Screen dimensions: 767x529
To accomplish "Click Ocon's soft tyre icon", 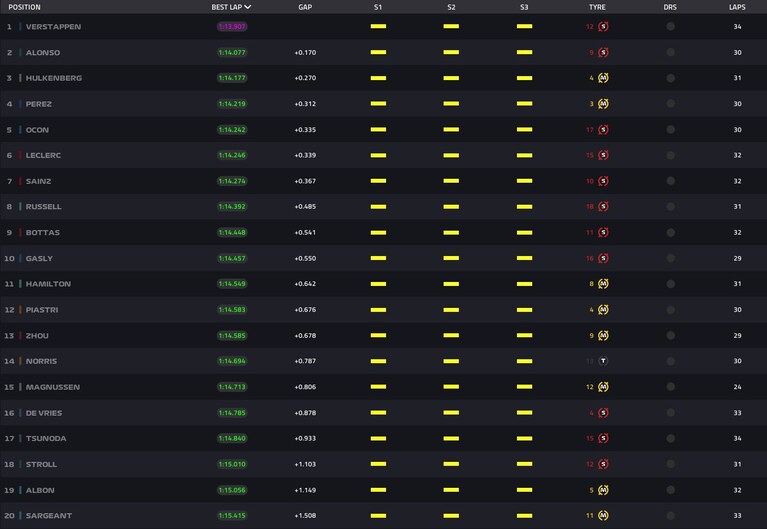I will [x=603, y=130].
